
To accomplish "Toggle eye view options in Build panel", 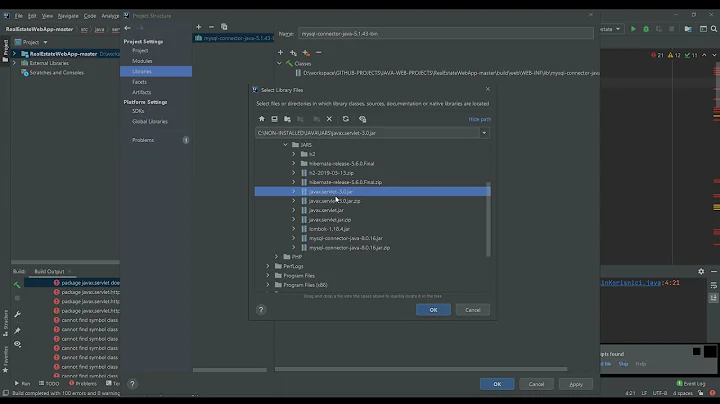I will (17, 344).
